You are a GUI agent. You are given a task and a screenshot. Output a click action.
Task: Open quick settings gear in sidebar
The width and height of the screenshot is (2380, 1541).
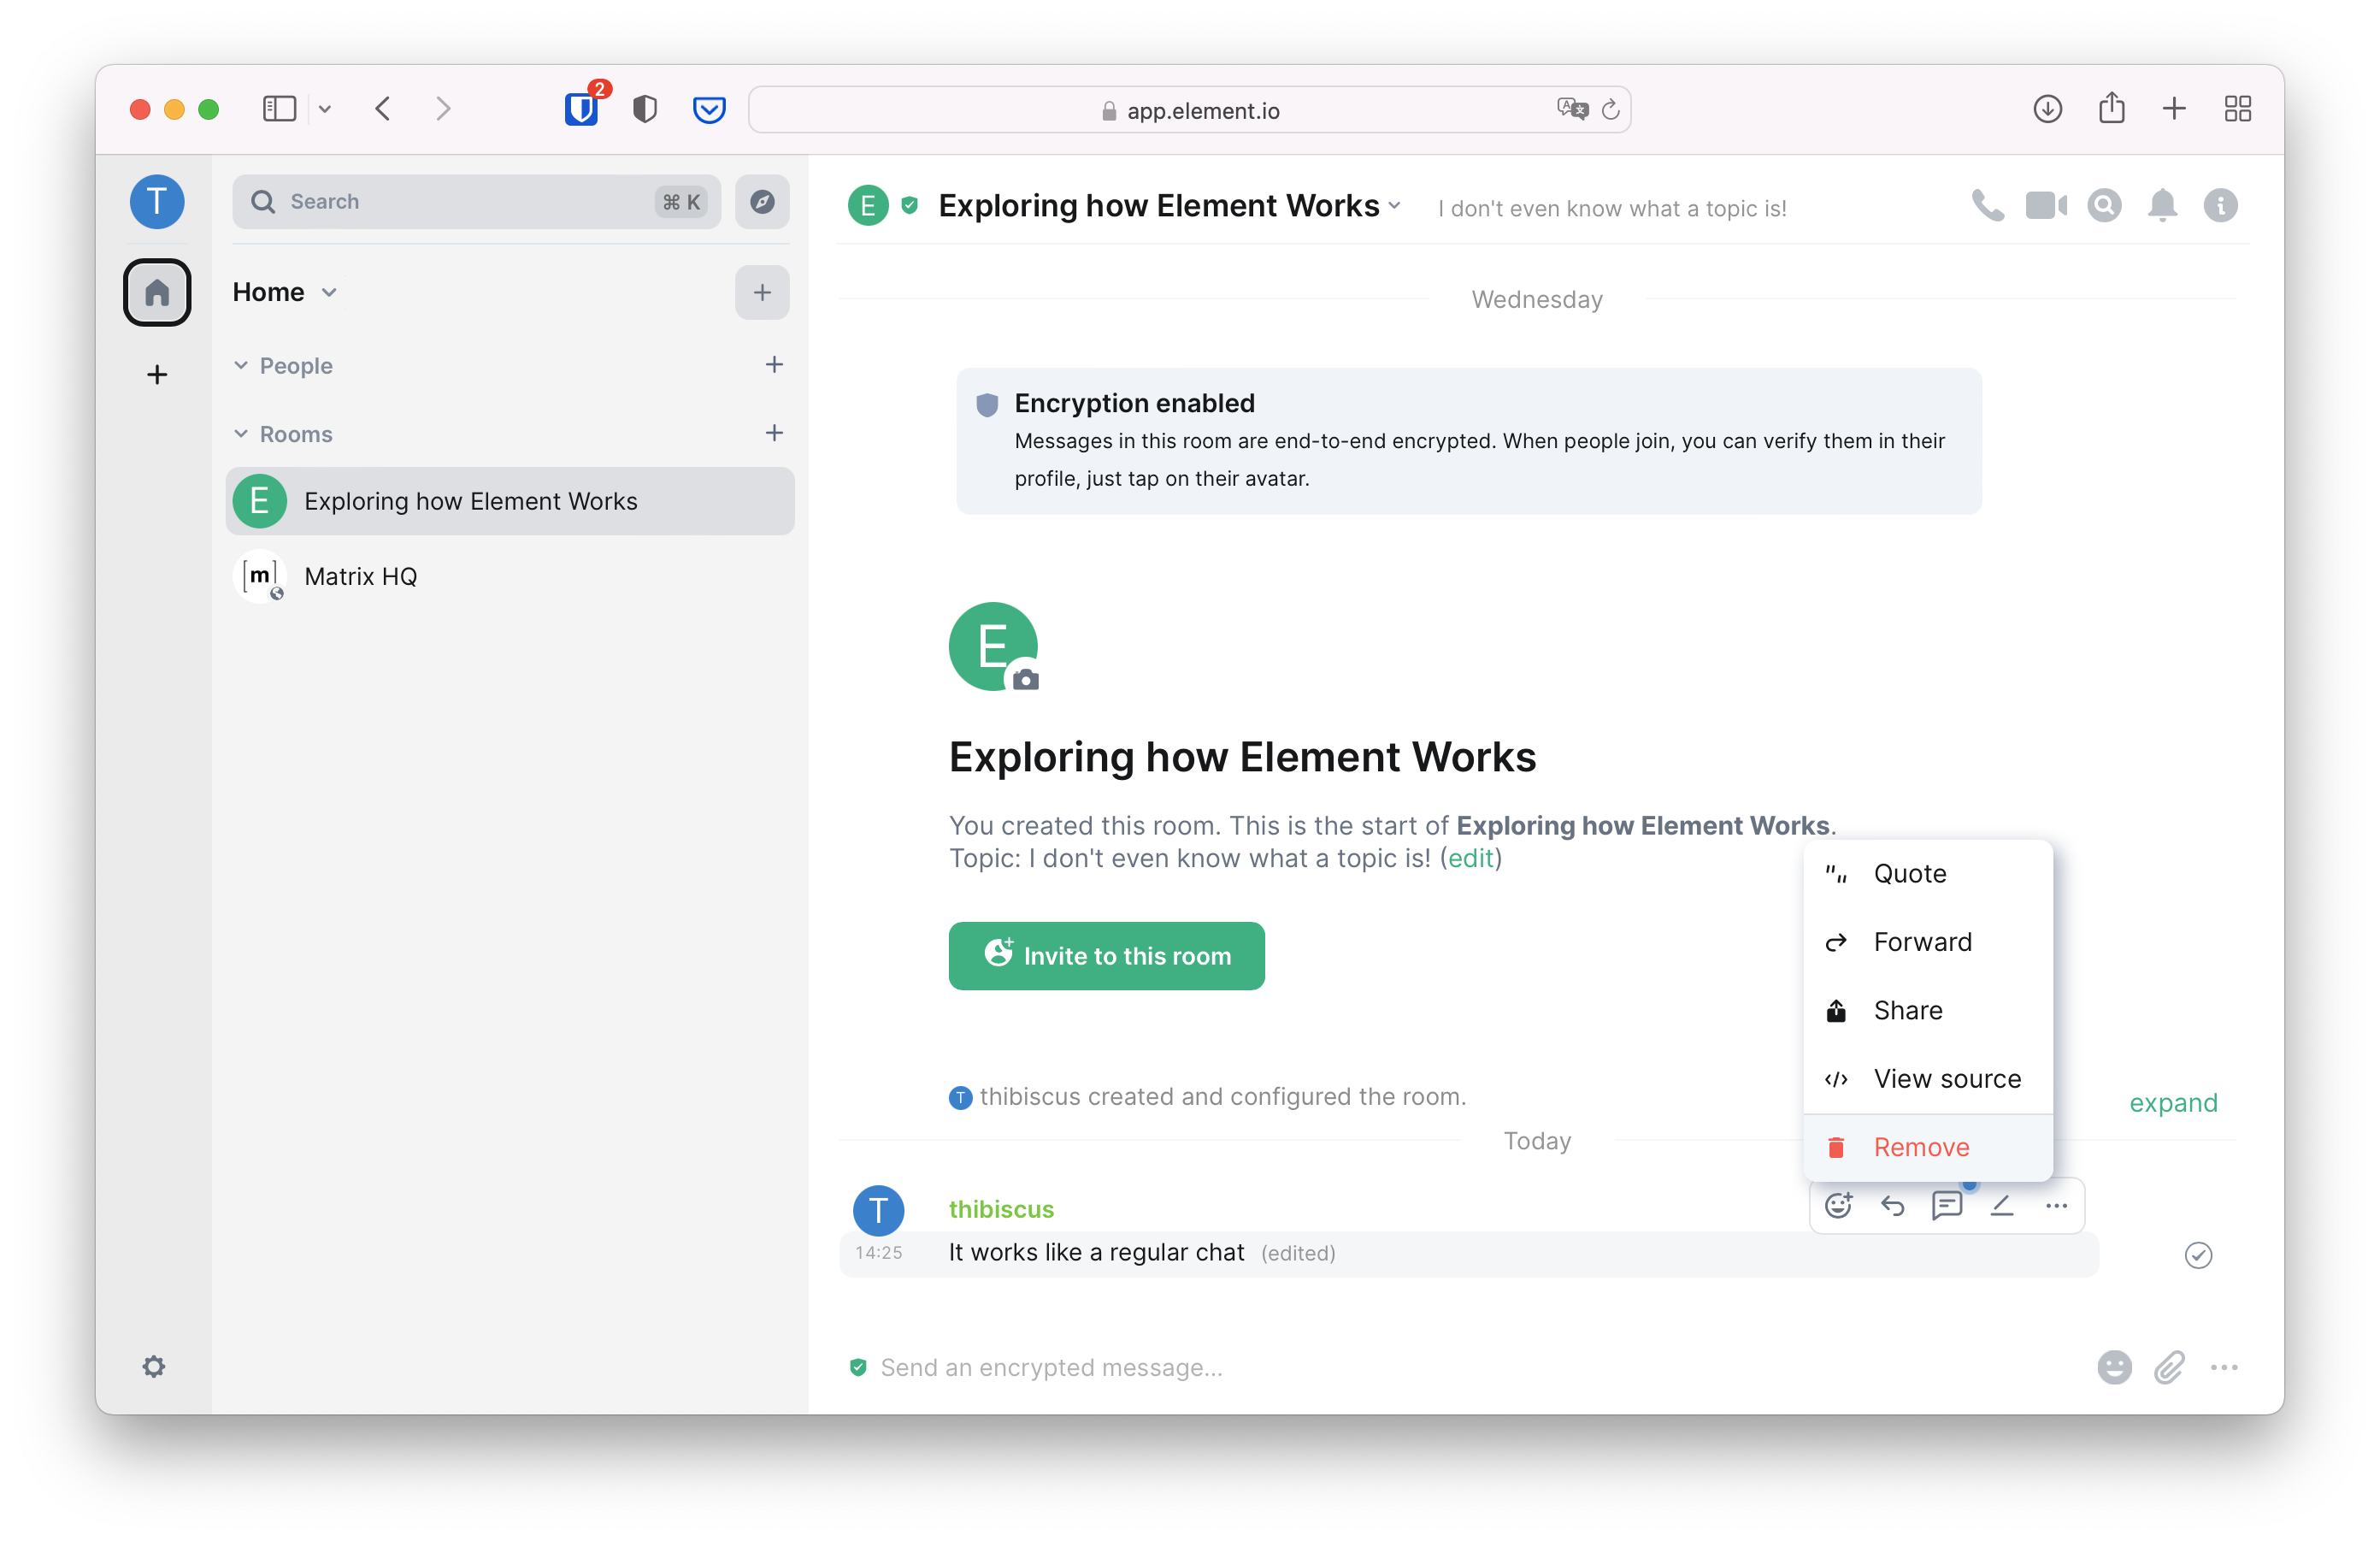[x=153, y=1366]
